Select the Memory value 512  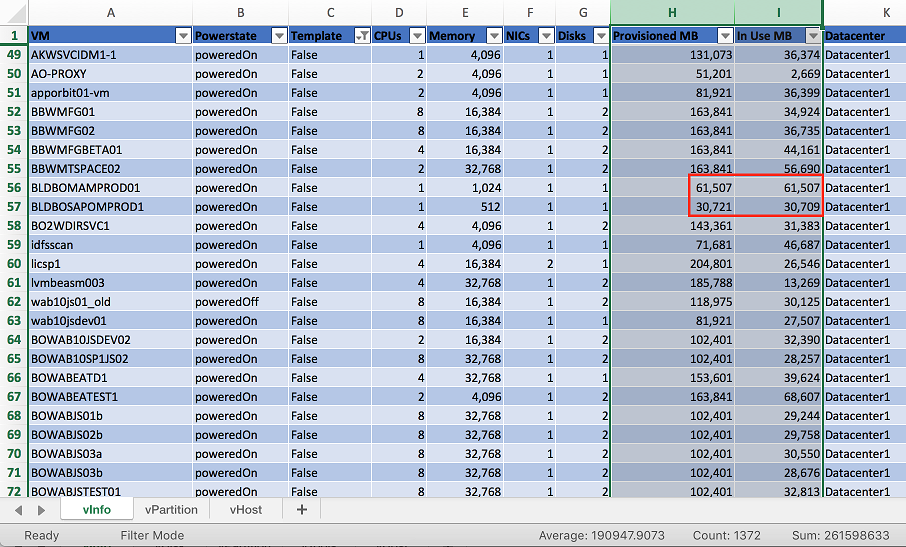coord(465,207)
